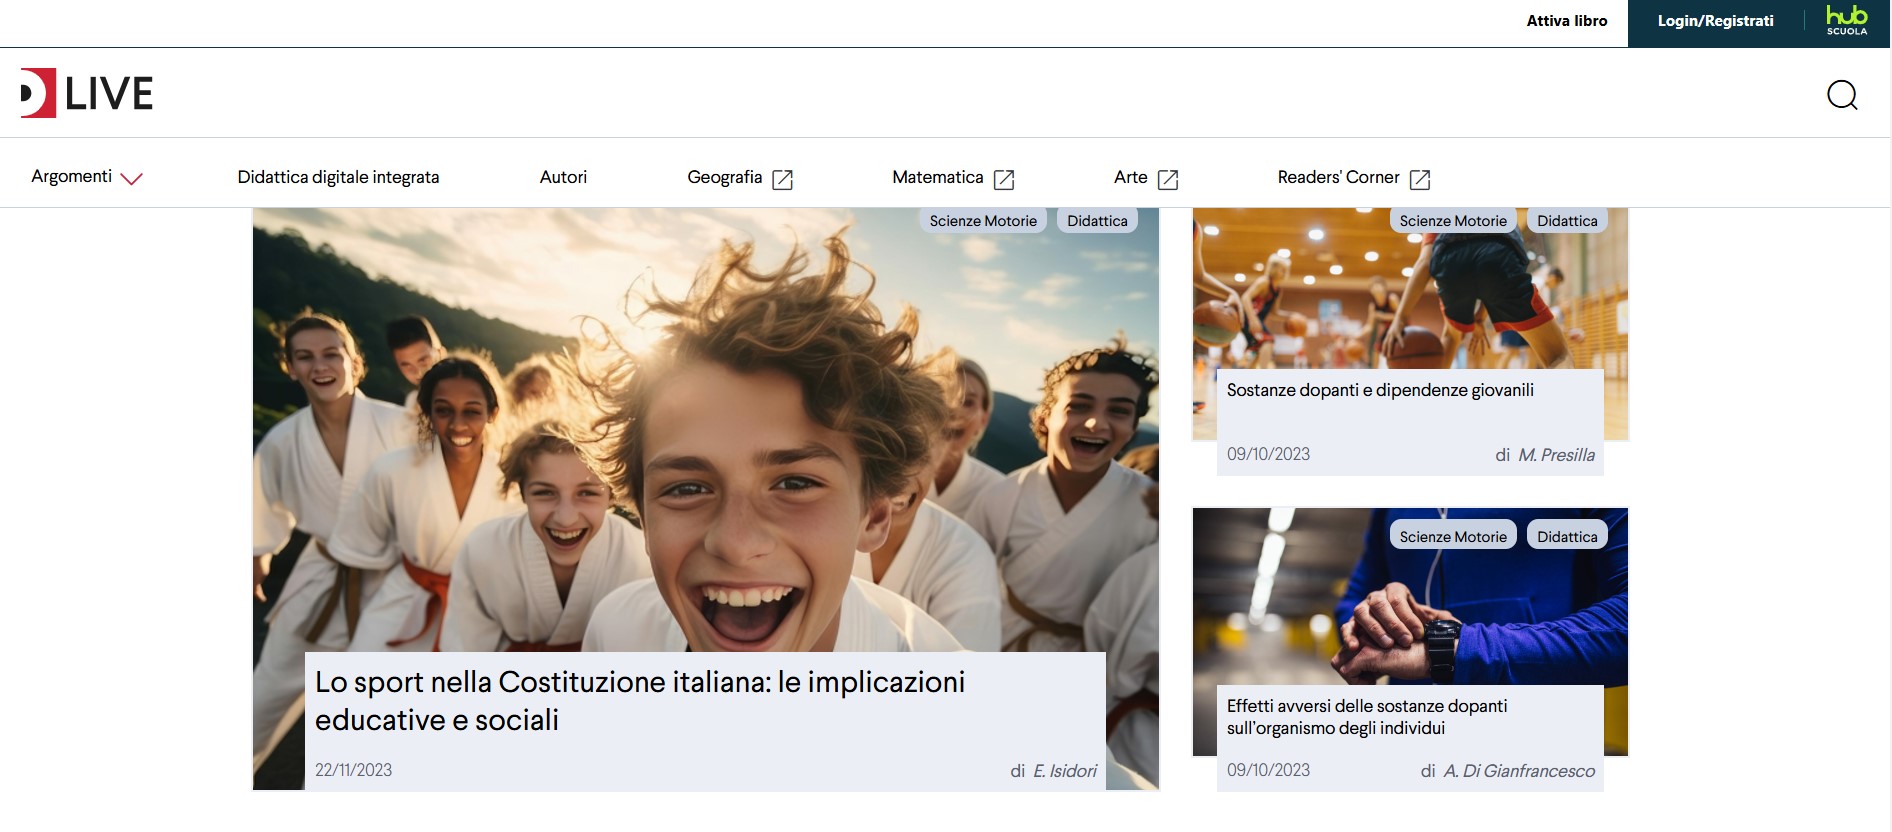This screenshot has width=1892, height=832.
Task: Open the Matematica section
Action: [938, 177]
